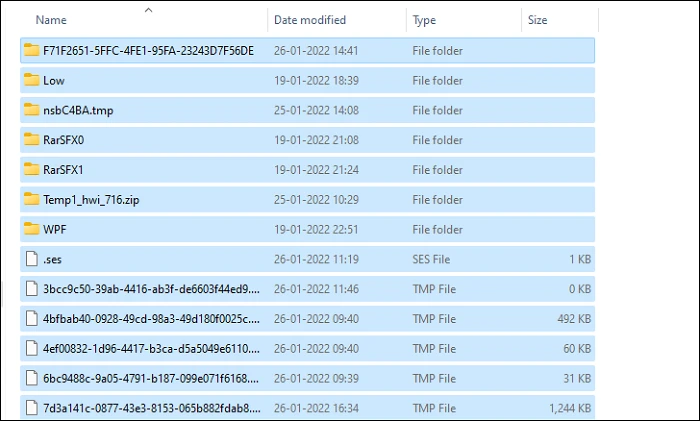Viewport: 700px width, 421px height.
Task: Sort files by Size column header
Action: click(x=538, y=20)
